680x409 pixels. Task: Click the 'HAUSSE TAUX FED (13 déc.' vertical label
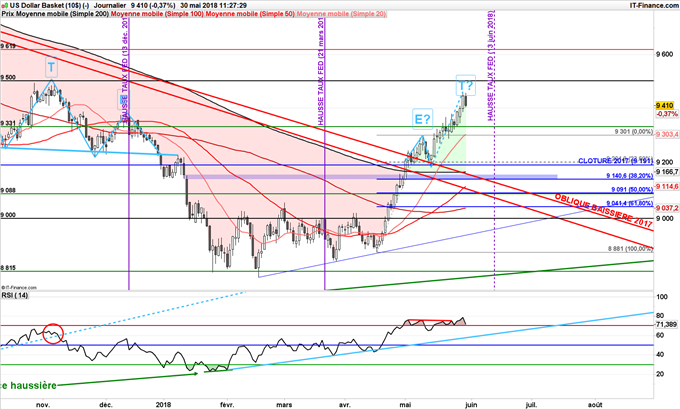click(125, 69)
